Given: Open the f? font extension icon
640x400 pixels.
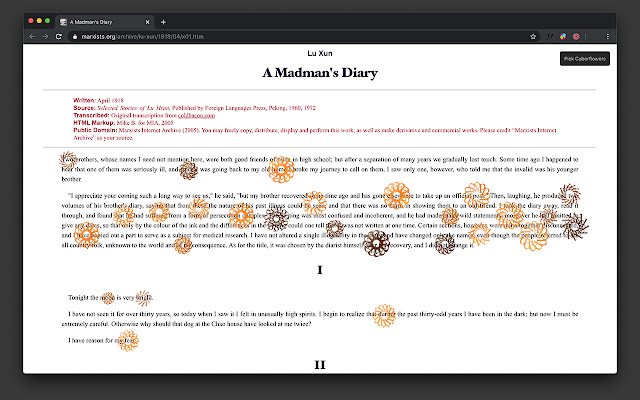Looking at the screenshot, I should 550,36.
